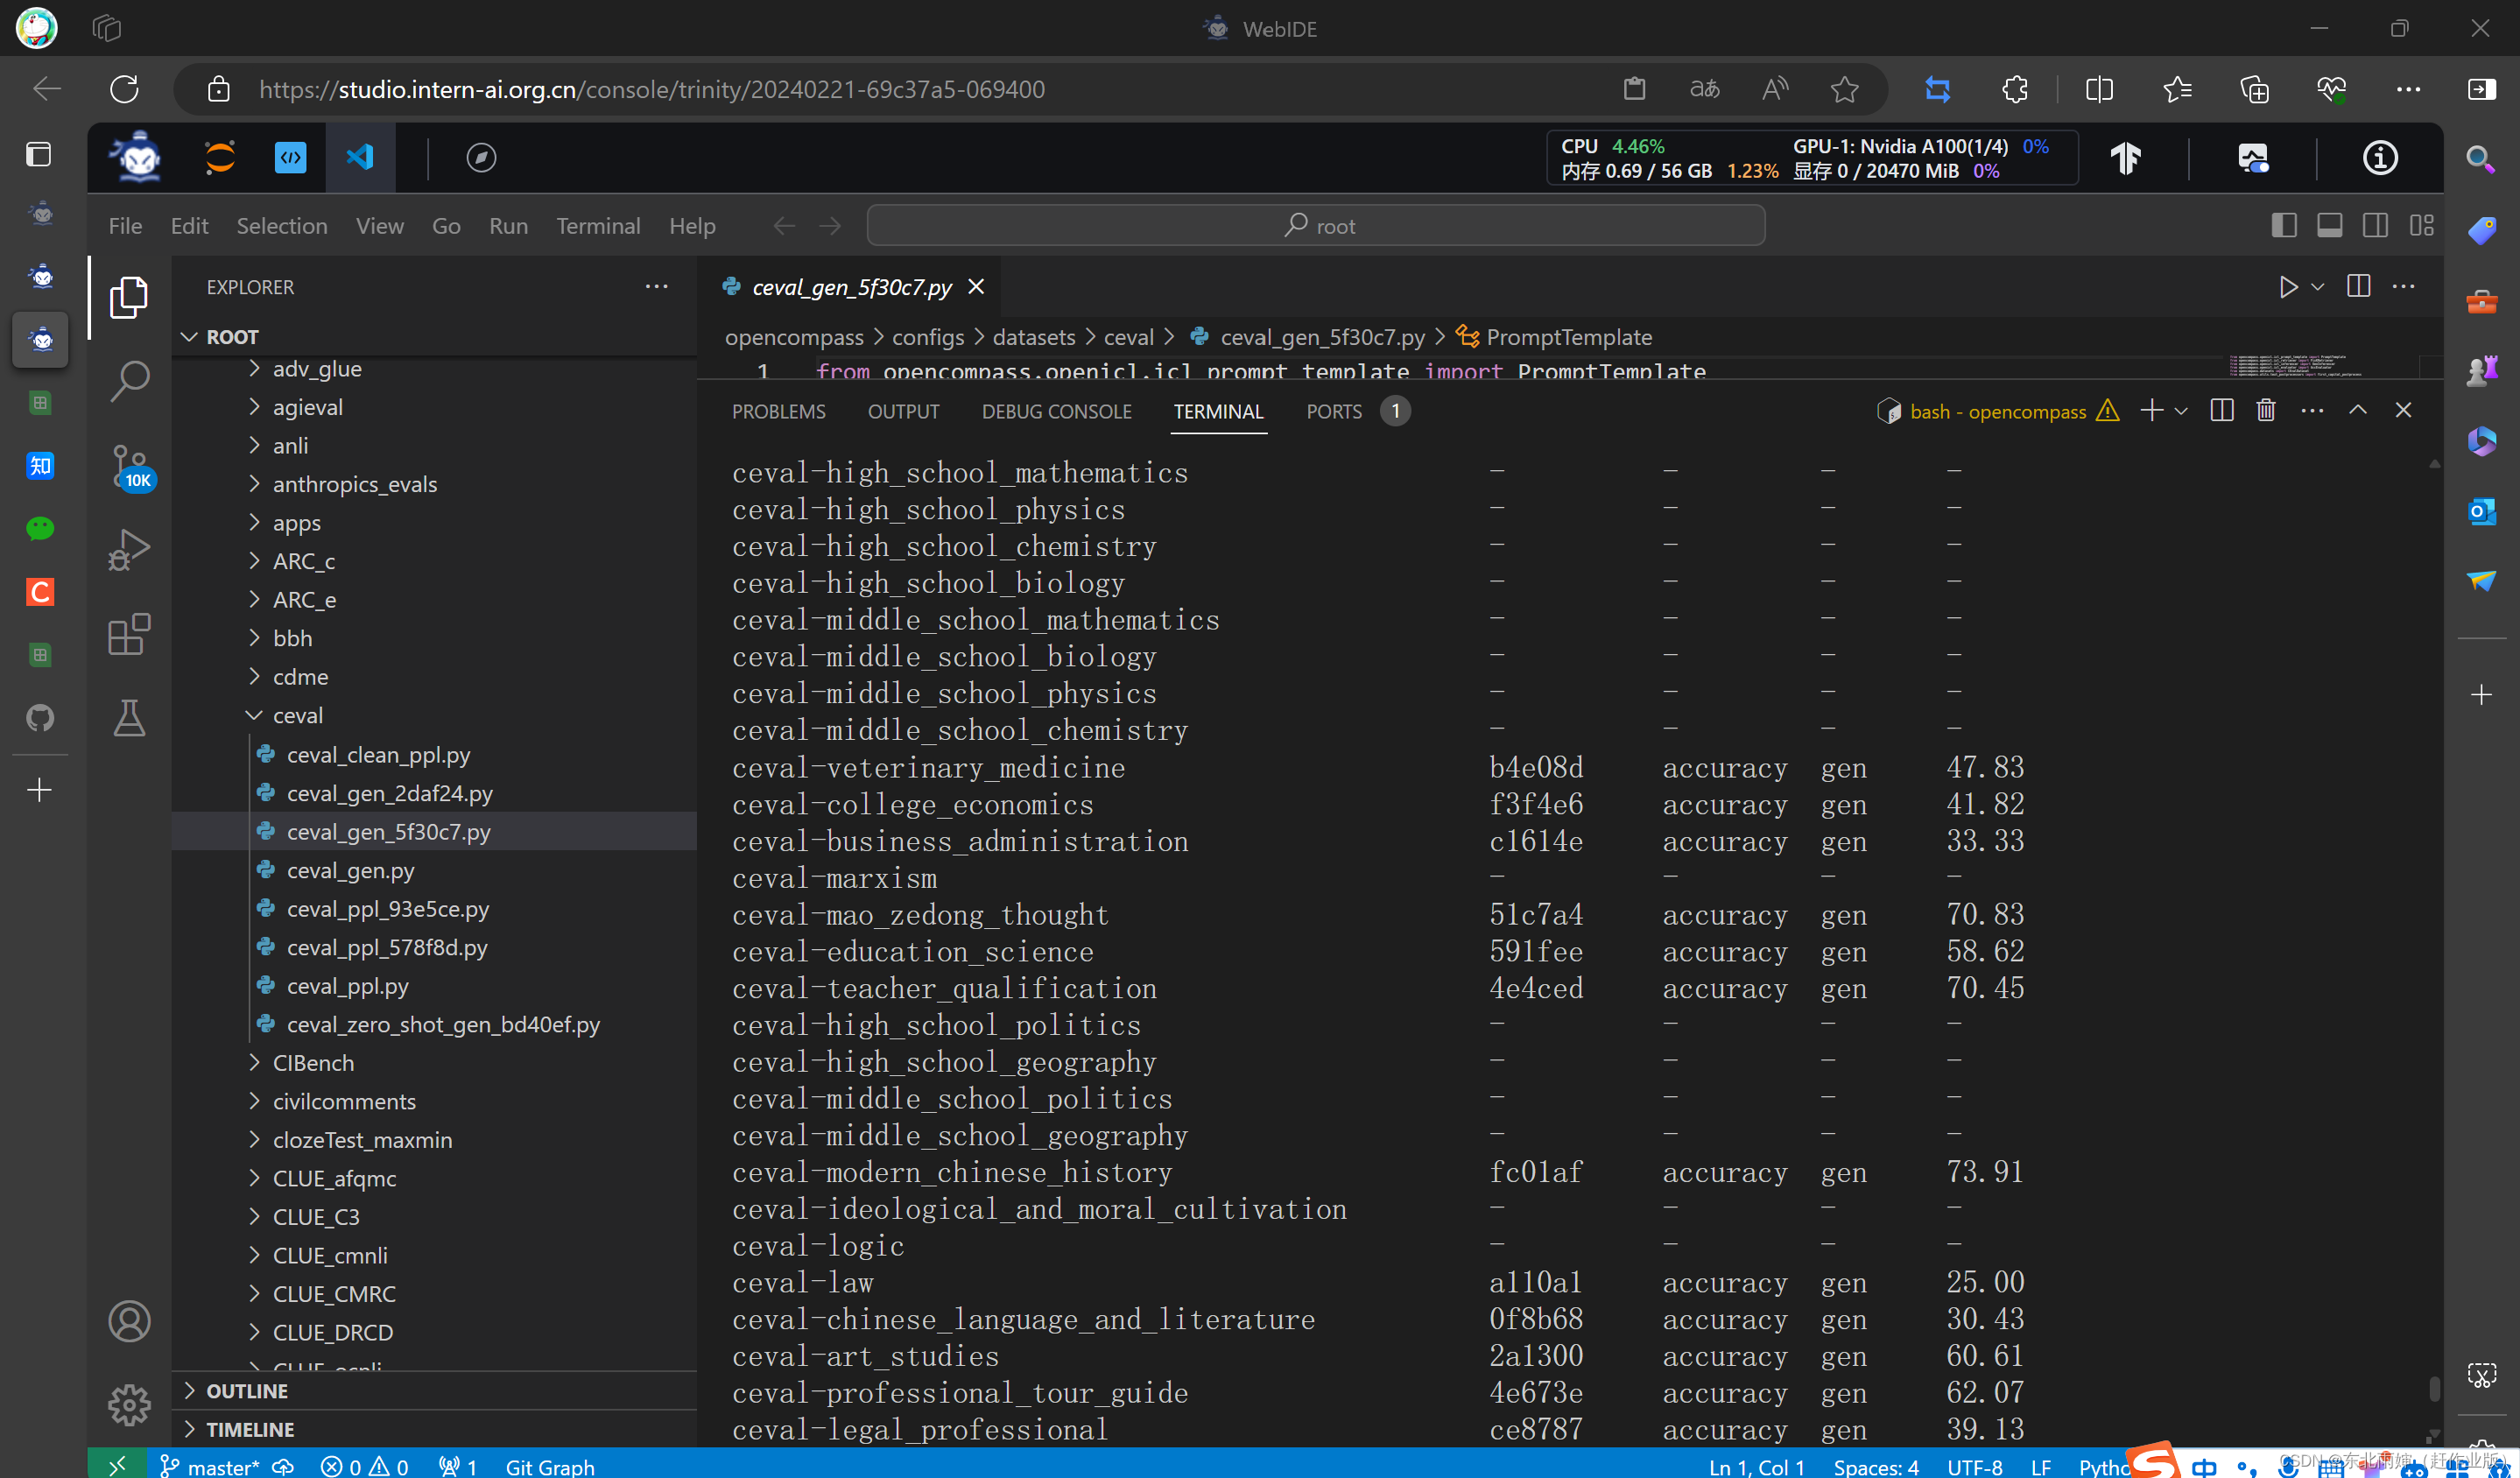The image size is (2520, 1478).
Task: Toggle the bottom panel visibility
Action: (x=2329, y=226)
